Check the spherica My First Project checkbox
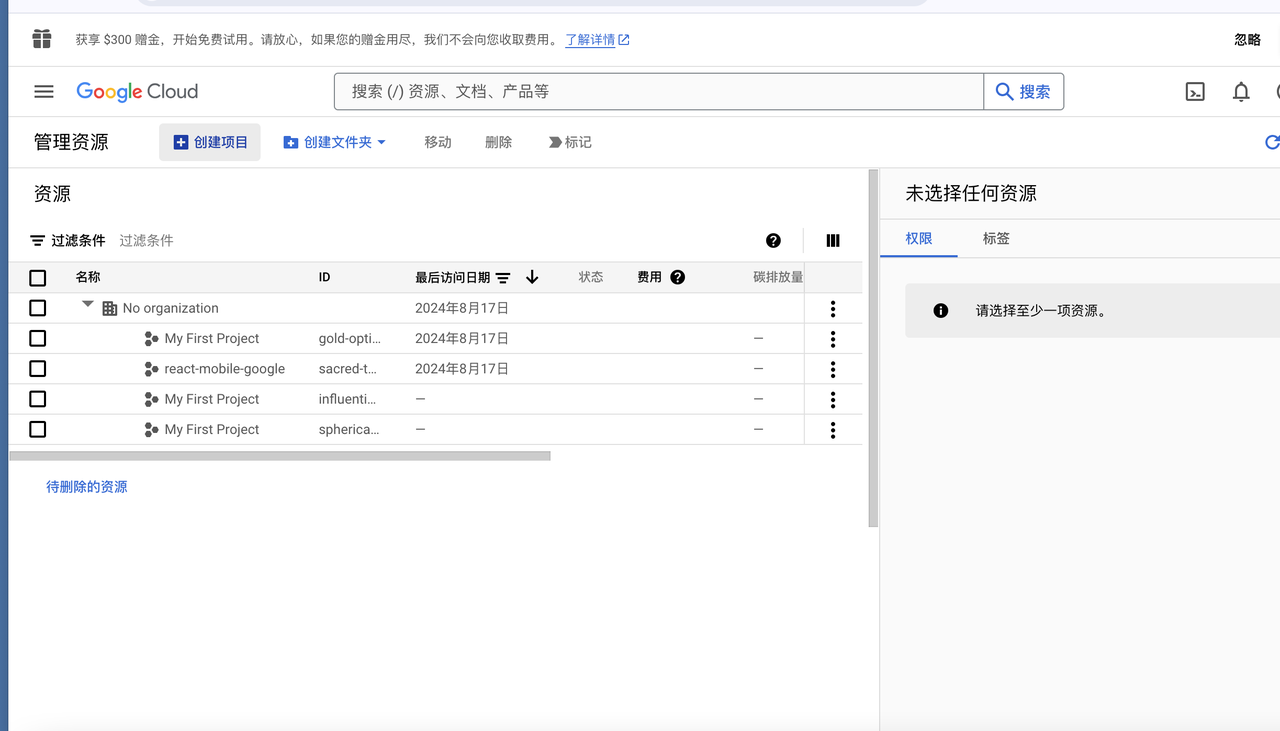 pyautogui.click(x=38, y=429)
